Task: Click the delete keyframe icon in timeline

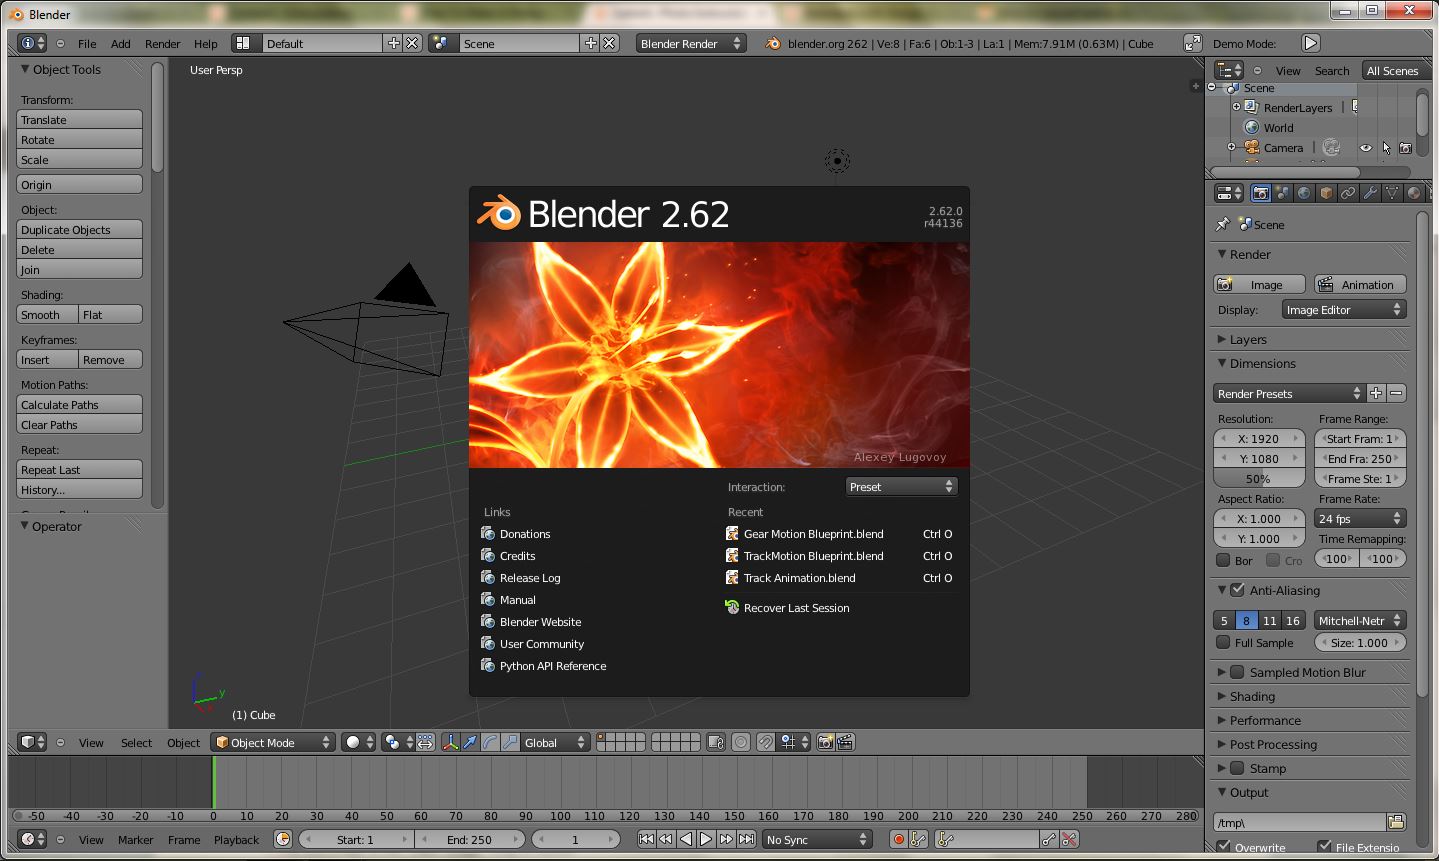Action: pyautogui.click(x=1069, y=840)
